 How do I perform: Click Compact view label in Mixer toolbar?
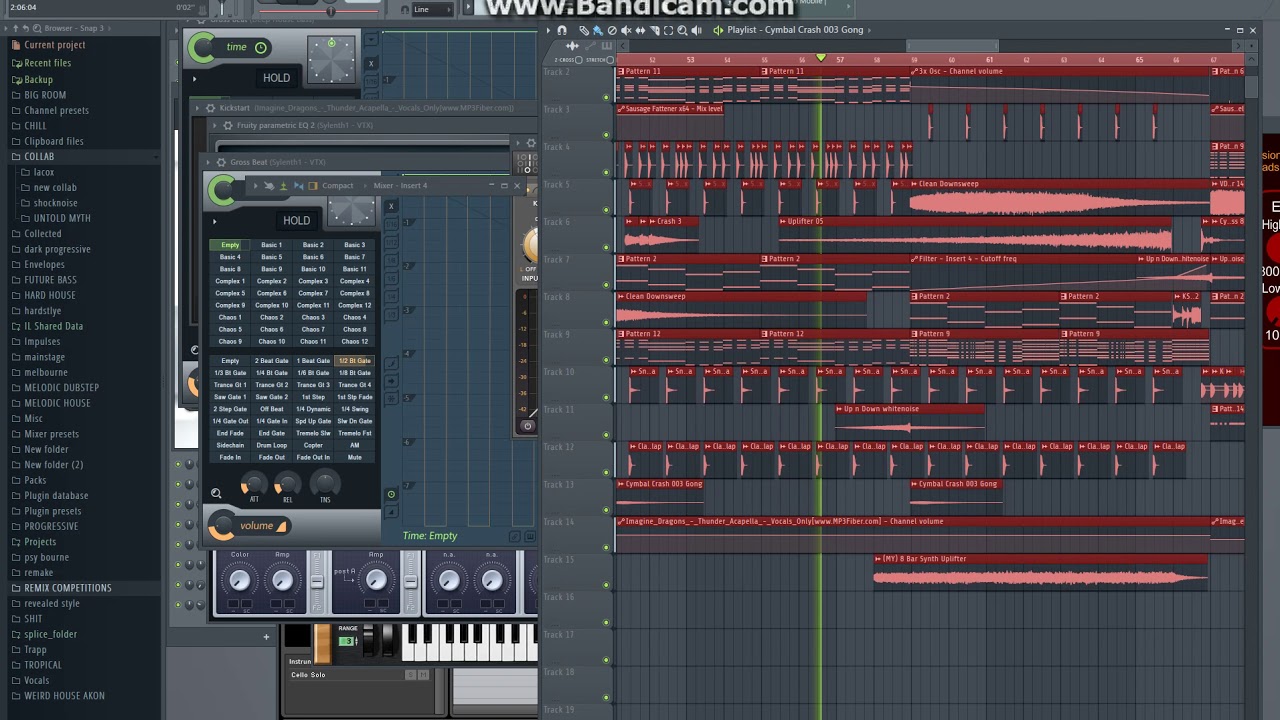337,185
